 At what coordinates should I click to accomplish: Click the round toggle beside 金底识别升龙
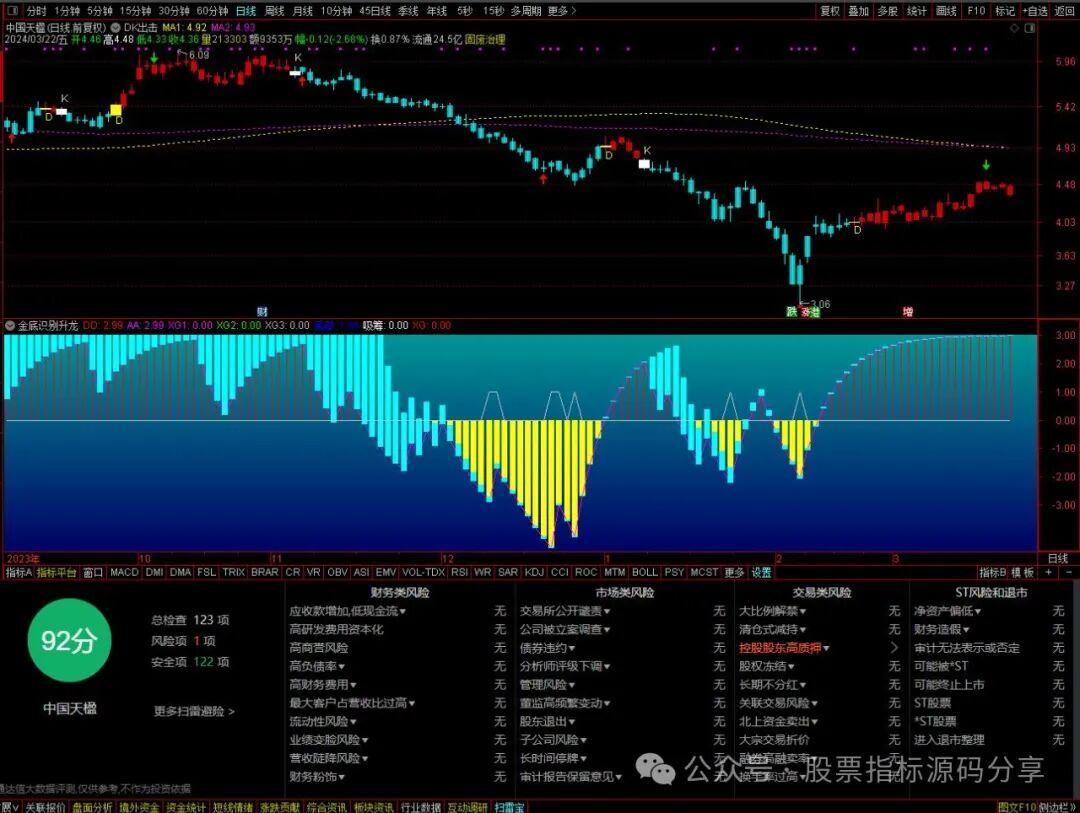[10, 325]
